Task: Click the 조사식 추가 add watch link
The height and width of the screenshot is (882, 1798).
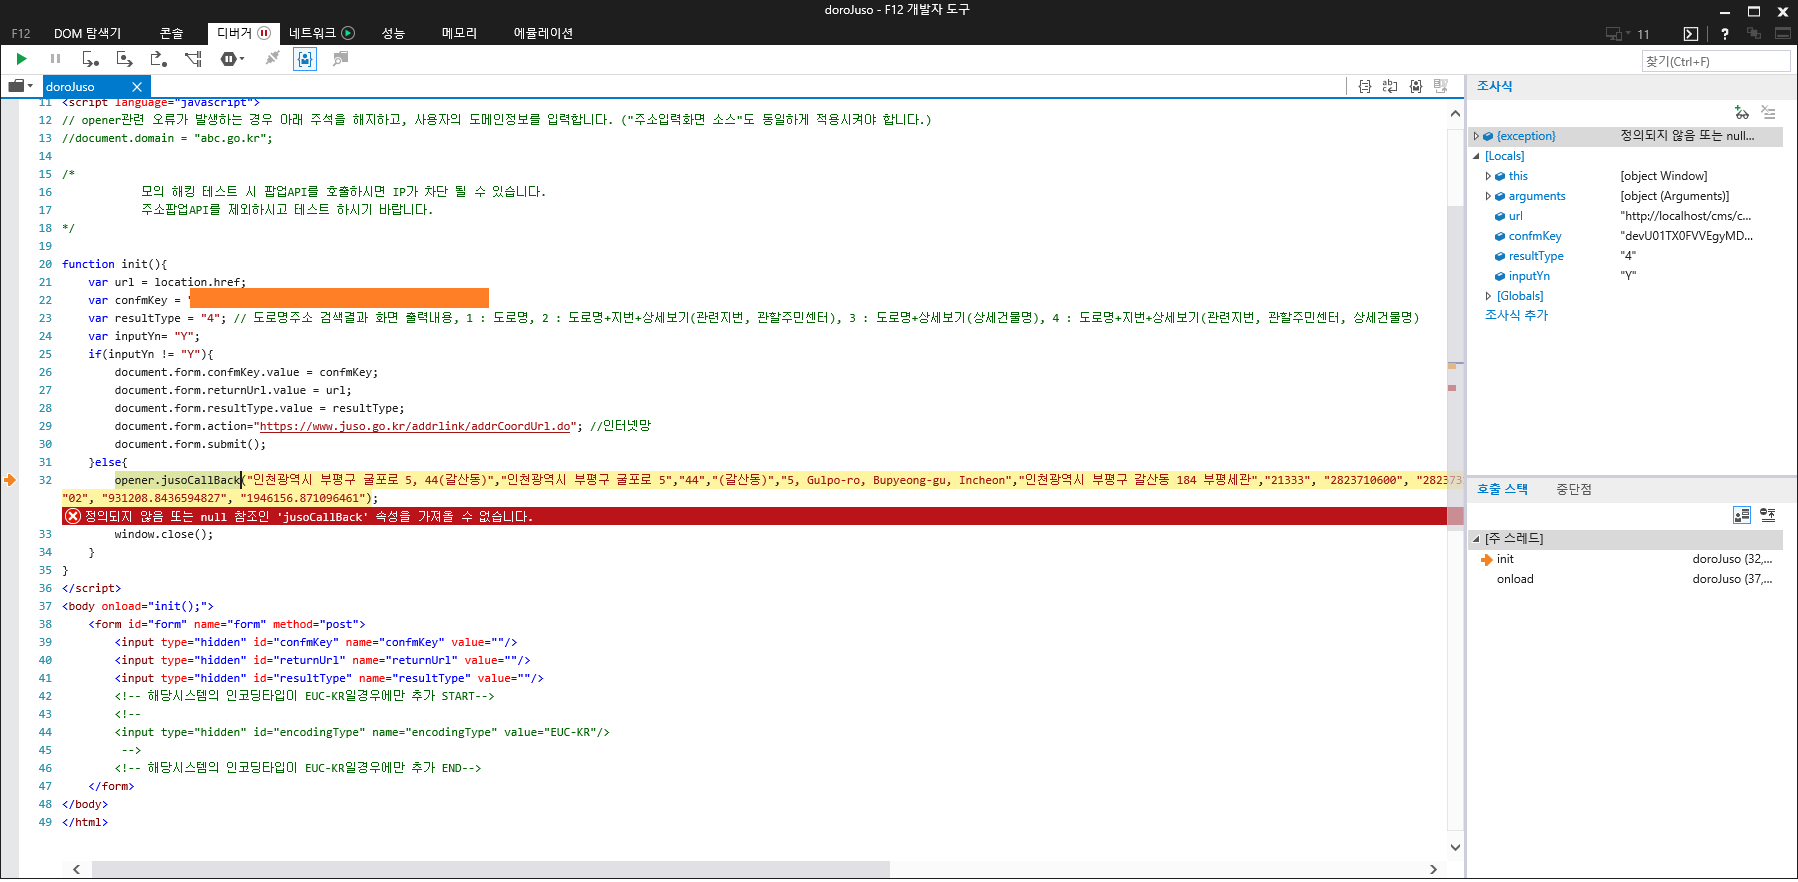Action: (x=1516, y=315)
